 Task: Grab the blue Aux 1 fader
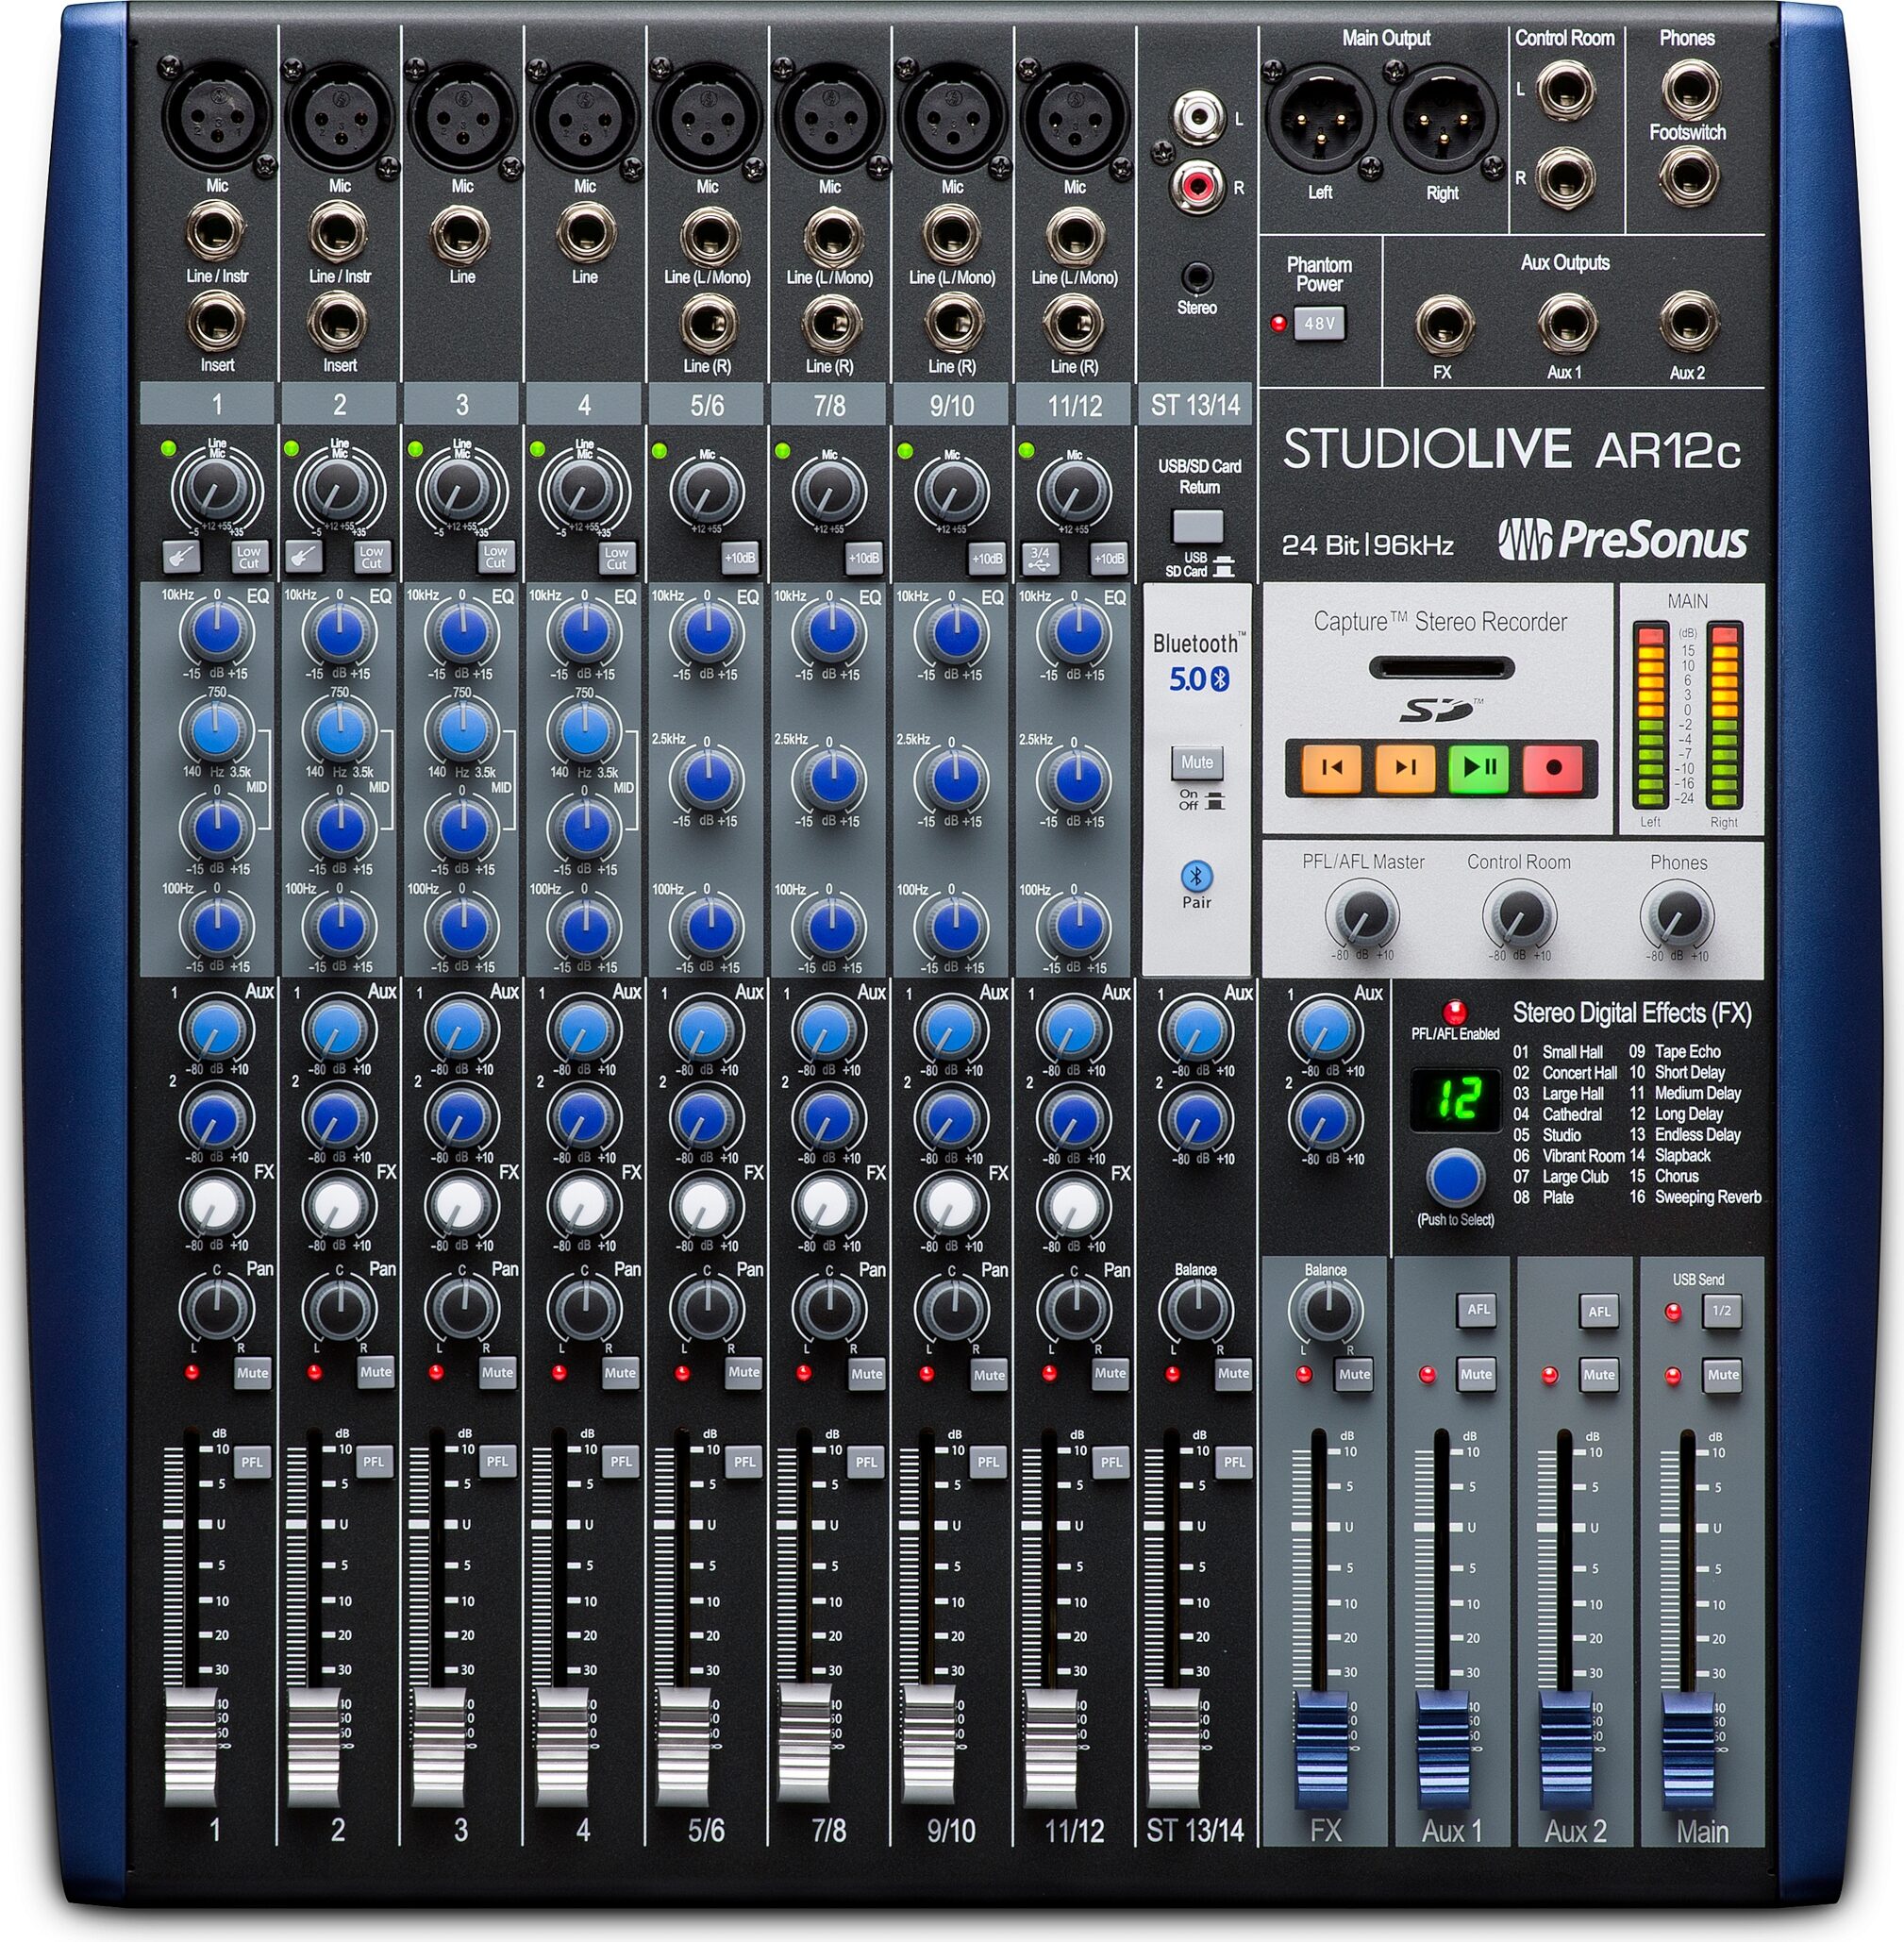click(1443, 1751)
